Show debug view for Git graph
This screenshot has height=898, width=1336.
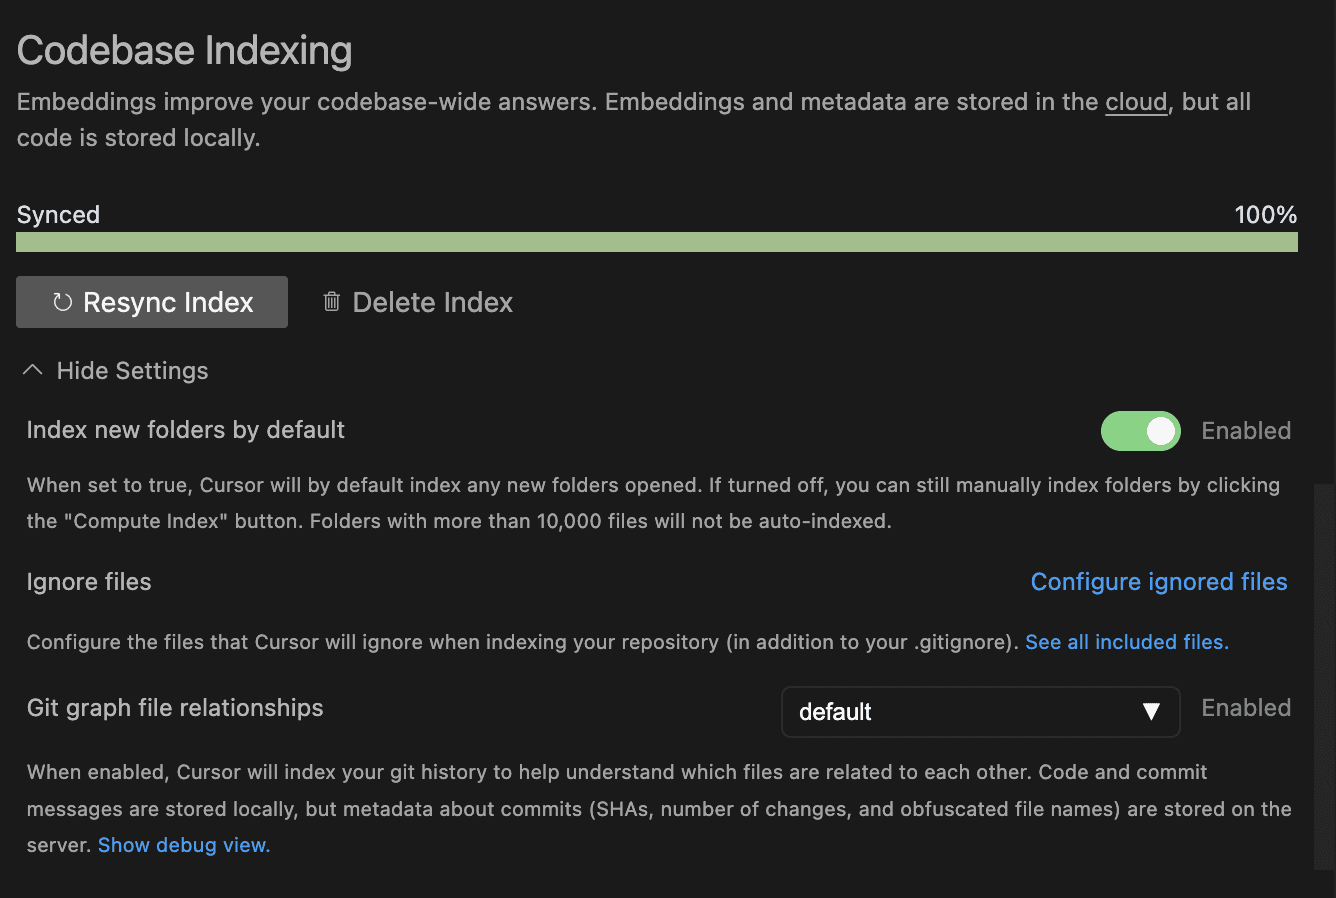click(183, 844)
